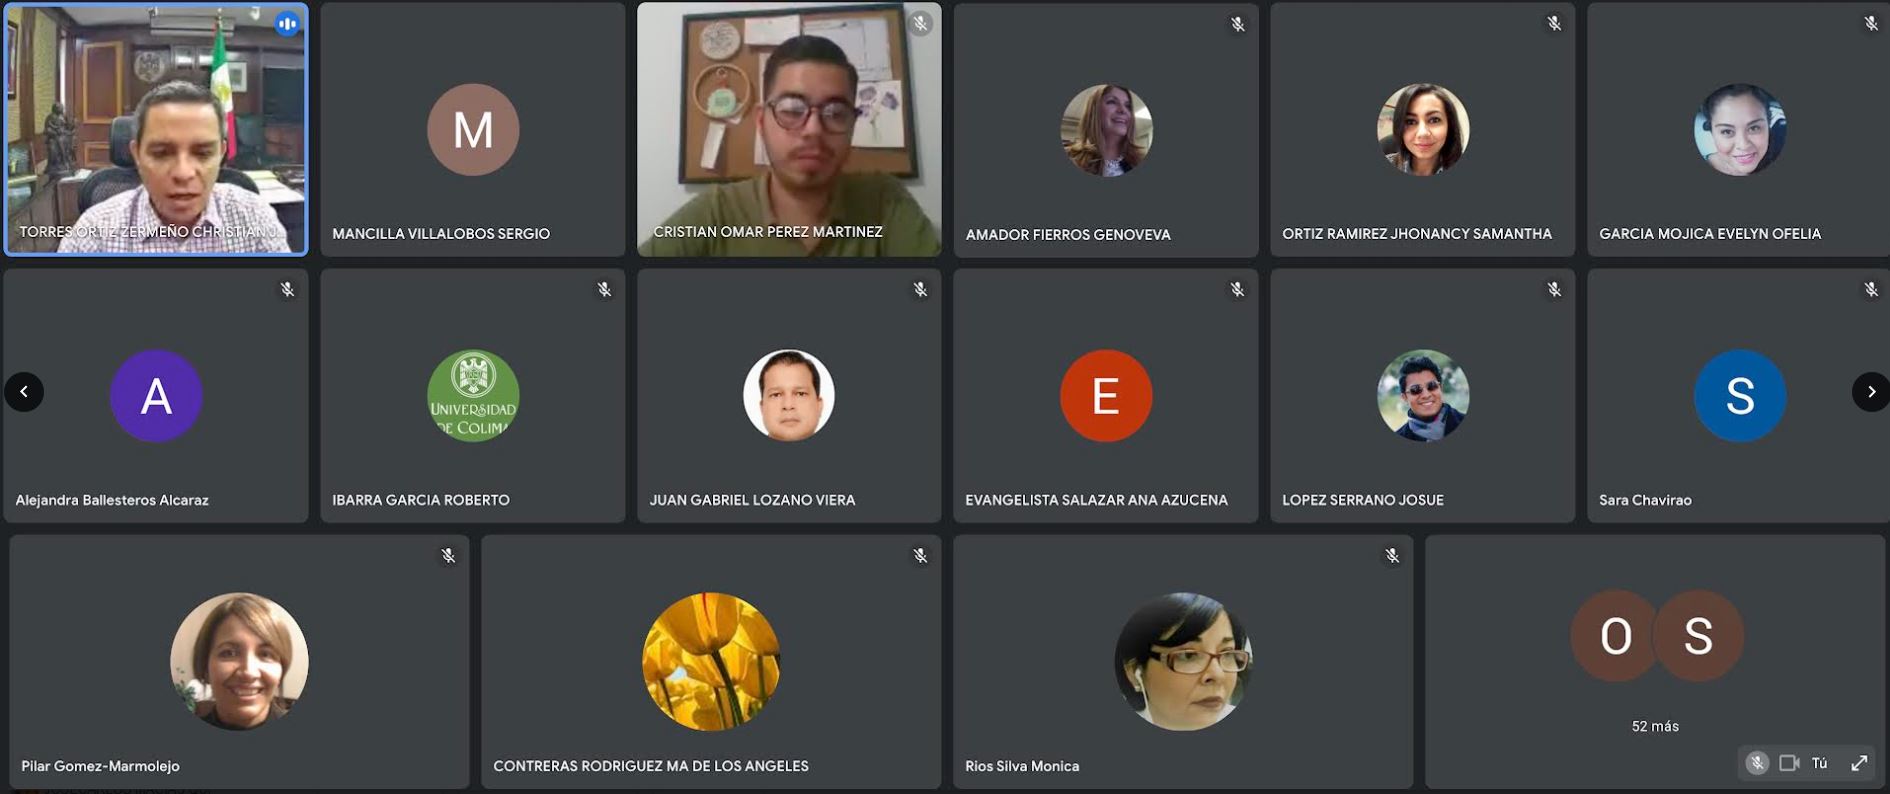Open Torres Ortiz Zermeño's video tile

(156, 129)
